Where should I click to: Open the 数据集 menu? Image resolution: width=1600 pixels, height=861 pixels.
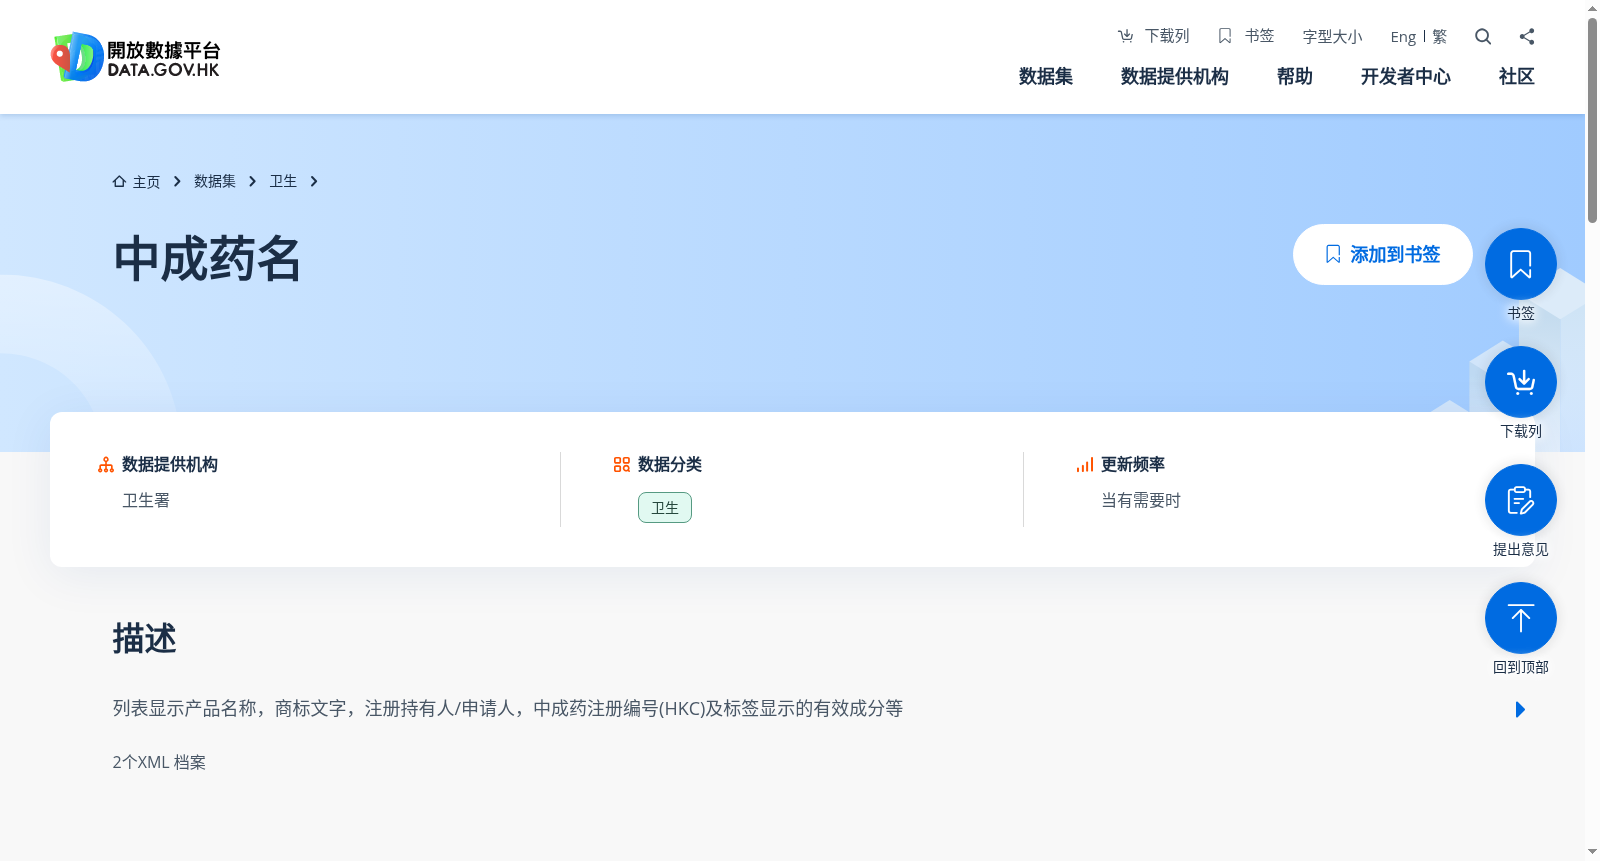pyautogui.click(x=1046, y=77)
